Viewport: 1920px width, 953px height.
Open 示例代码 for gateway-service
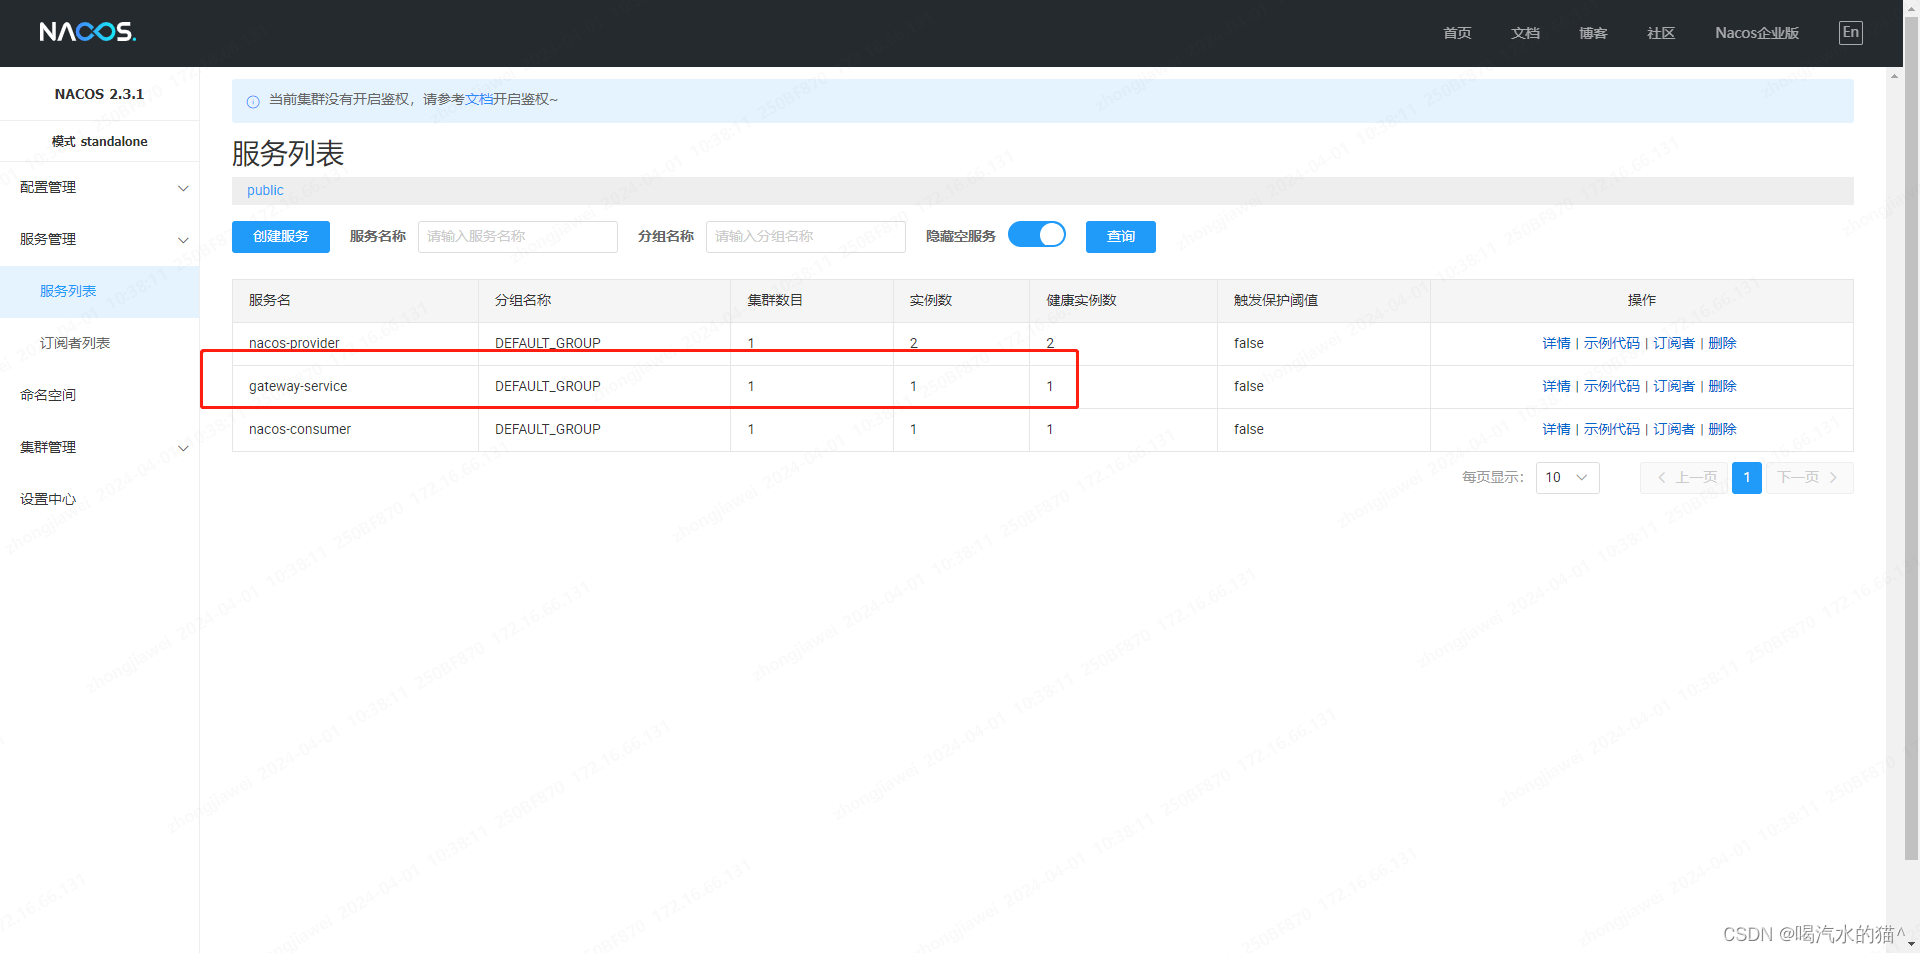point(1612,386)
